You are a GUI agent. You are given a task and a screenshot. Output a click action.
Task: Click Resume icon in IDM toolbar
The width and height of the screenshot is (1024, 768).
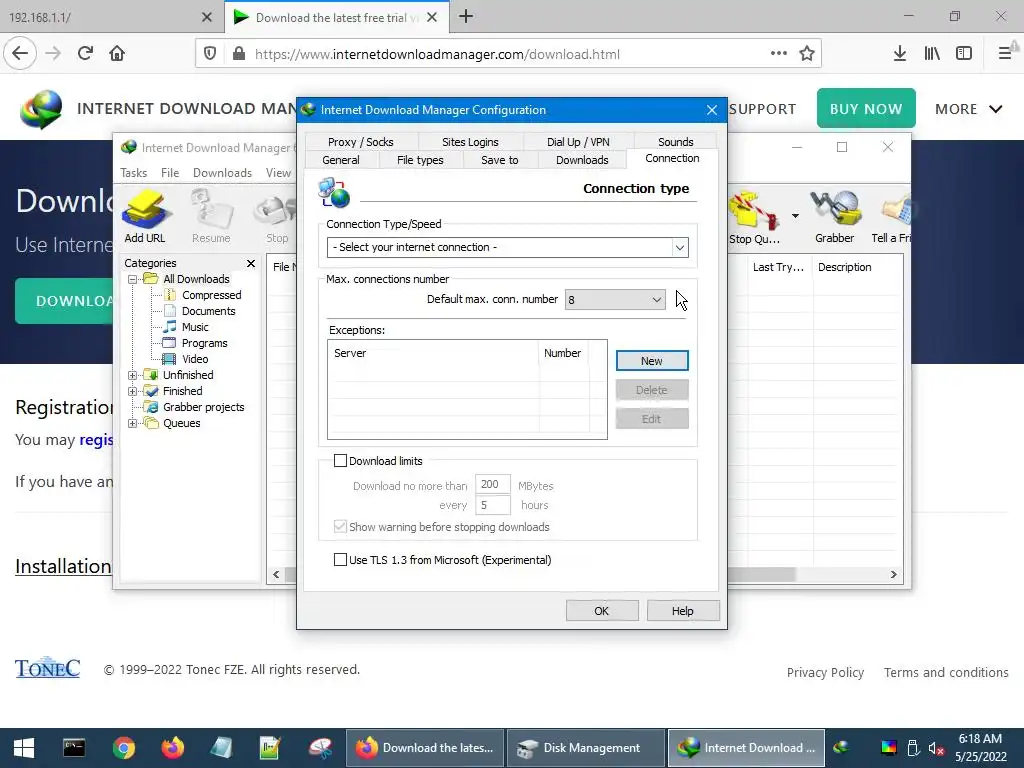tap(211, 216)
